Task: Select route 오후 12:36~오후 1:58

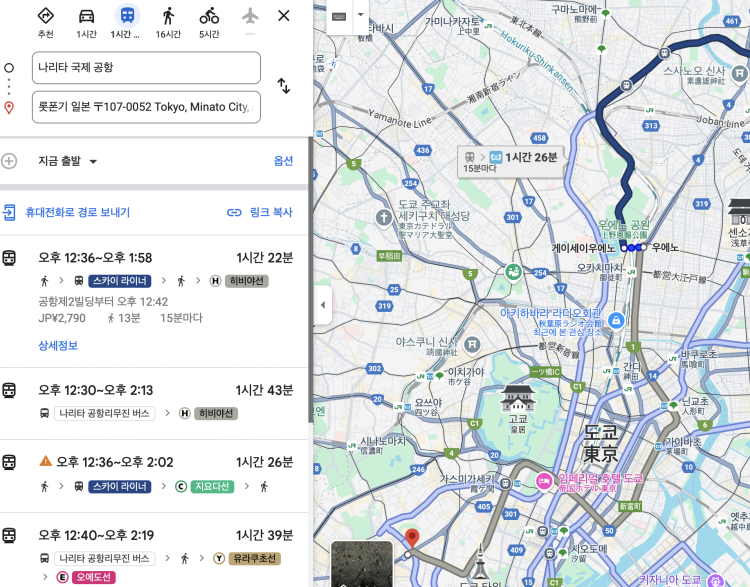Action: point(154,301)
